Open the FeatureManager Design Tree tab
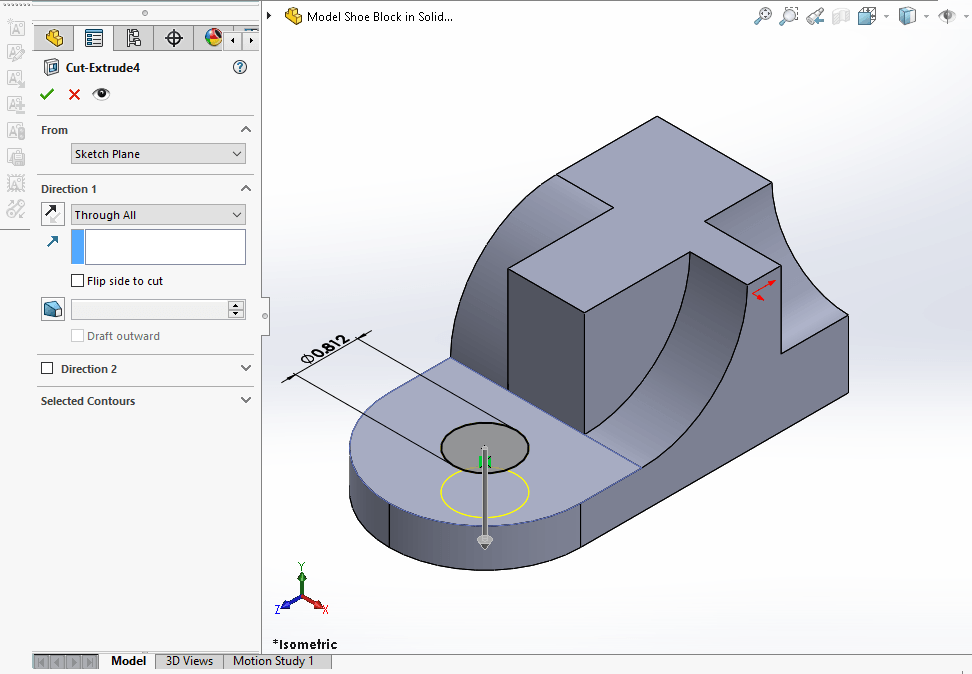Image resolution: width=972 pixels, height=674 pixels. pos(54,39)
